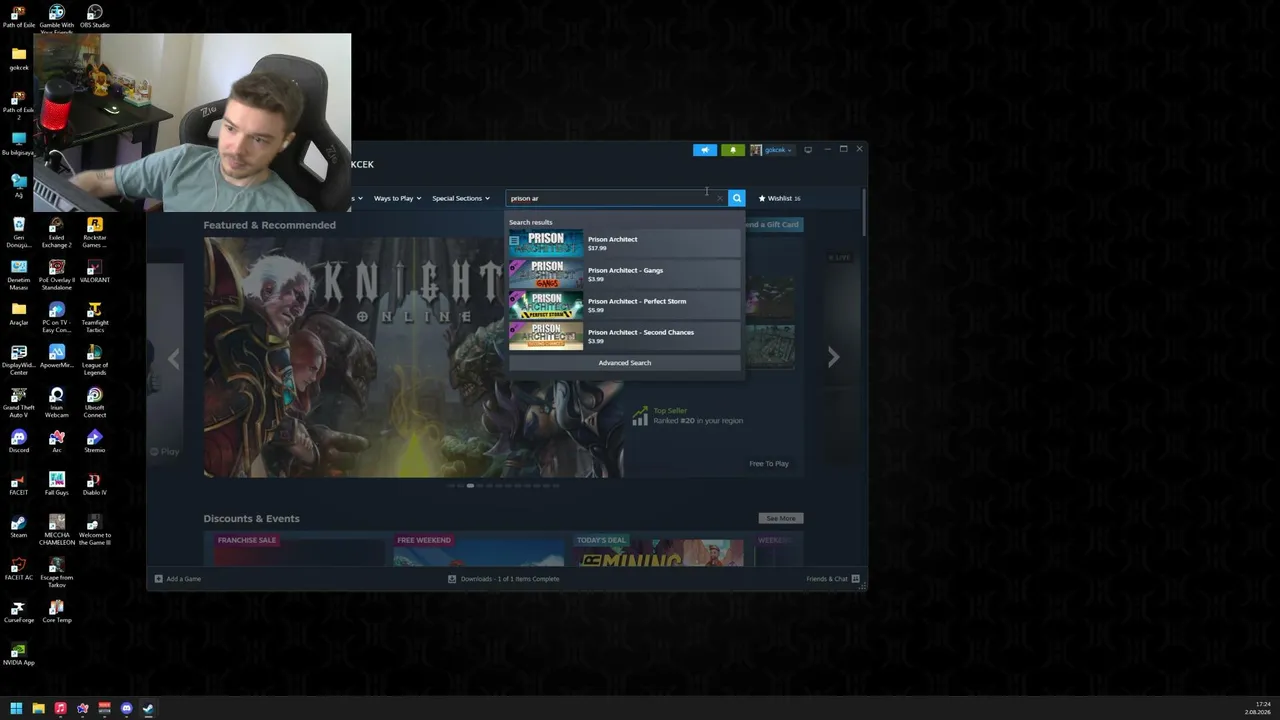1280x720 pixels.
Task: Open the FACEIT desktop shortcut
Action: coord(19,484)
